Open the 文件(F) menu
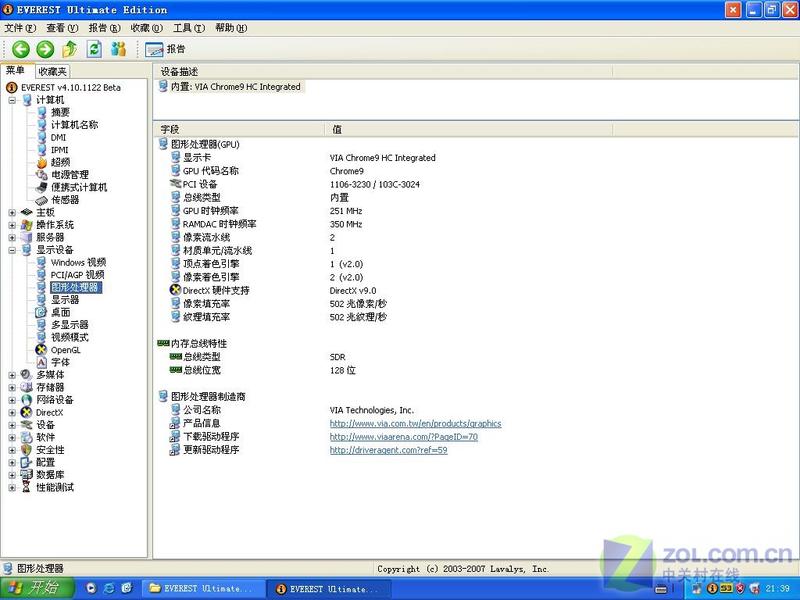Image resolution: width=800 pixels, height=600 pixels. (20, 28)
